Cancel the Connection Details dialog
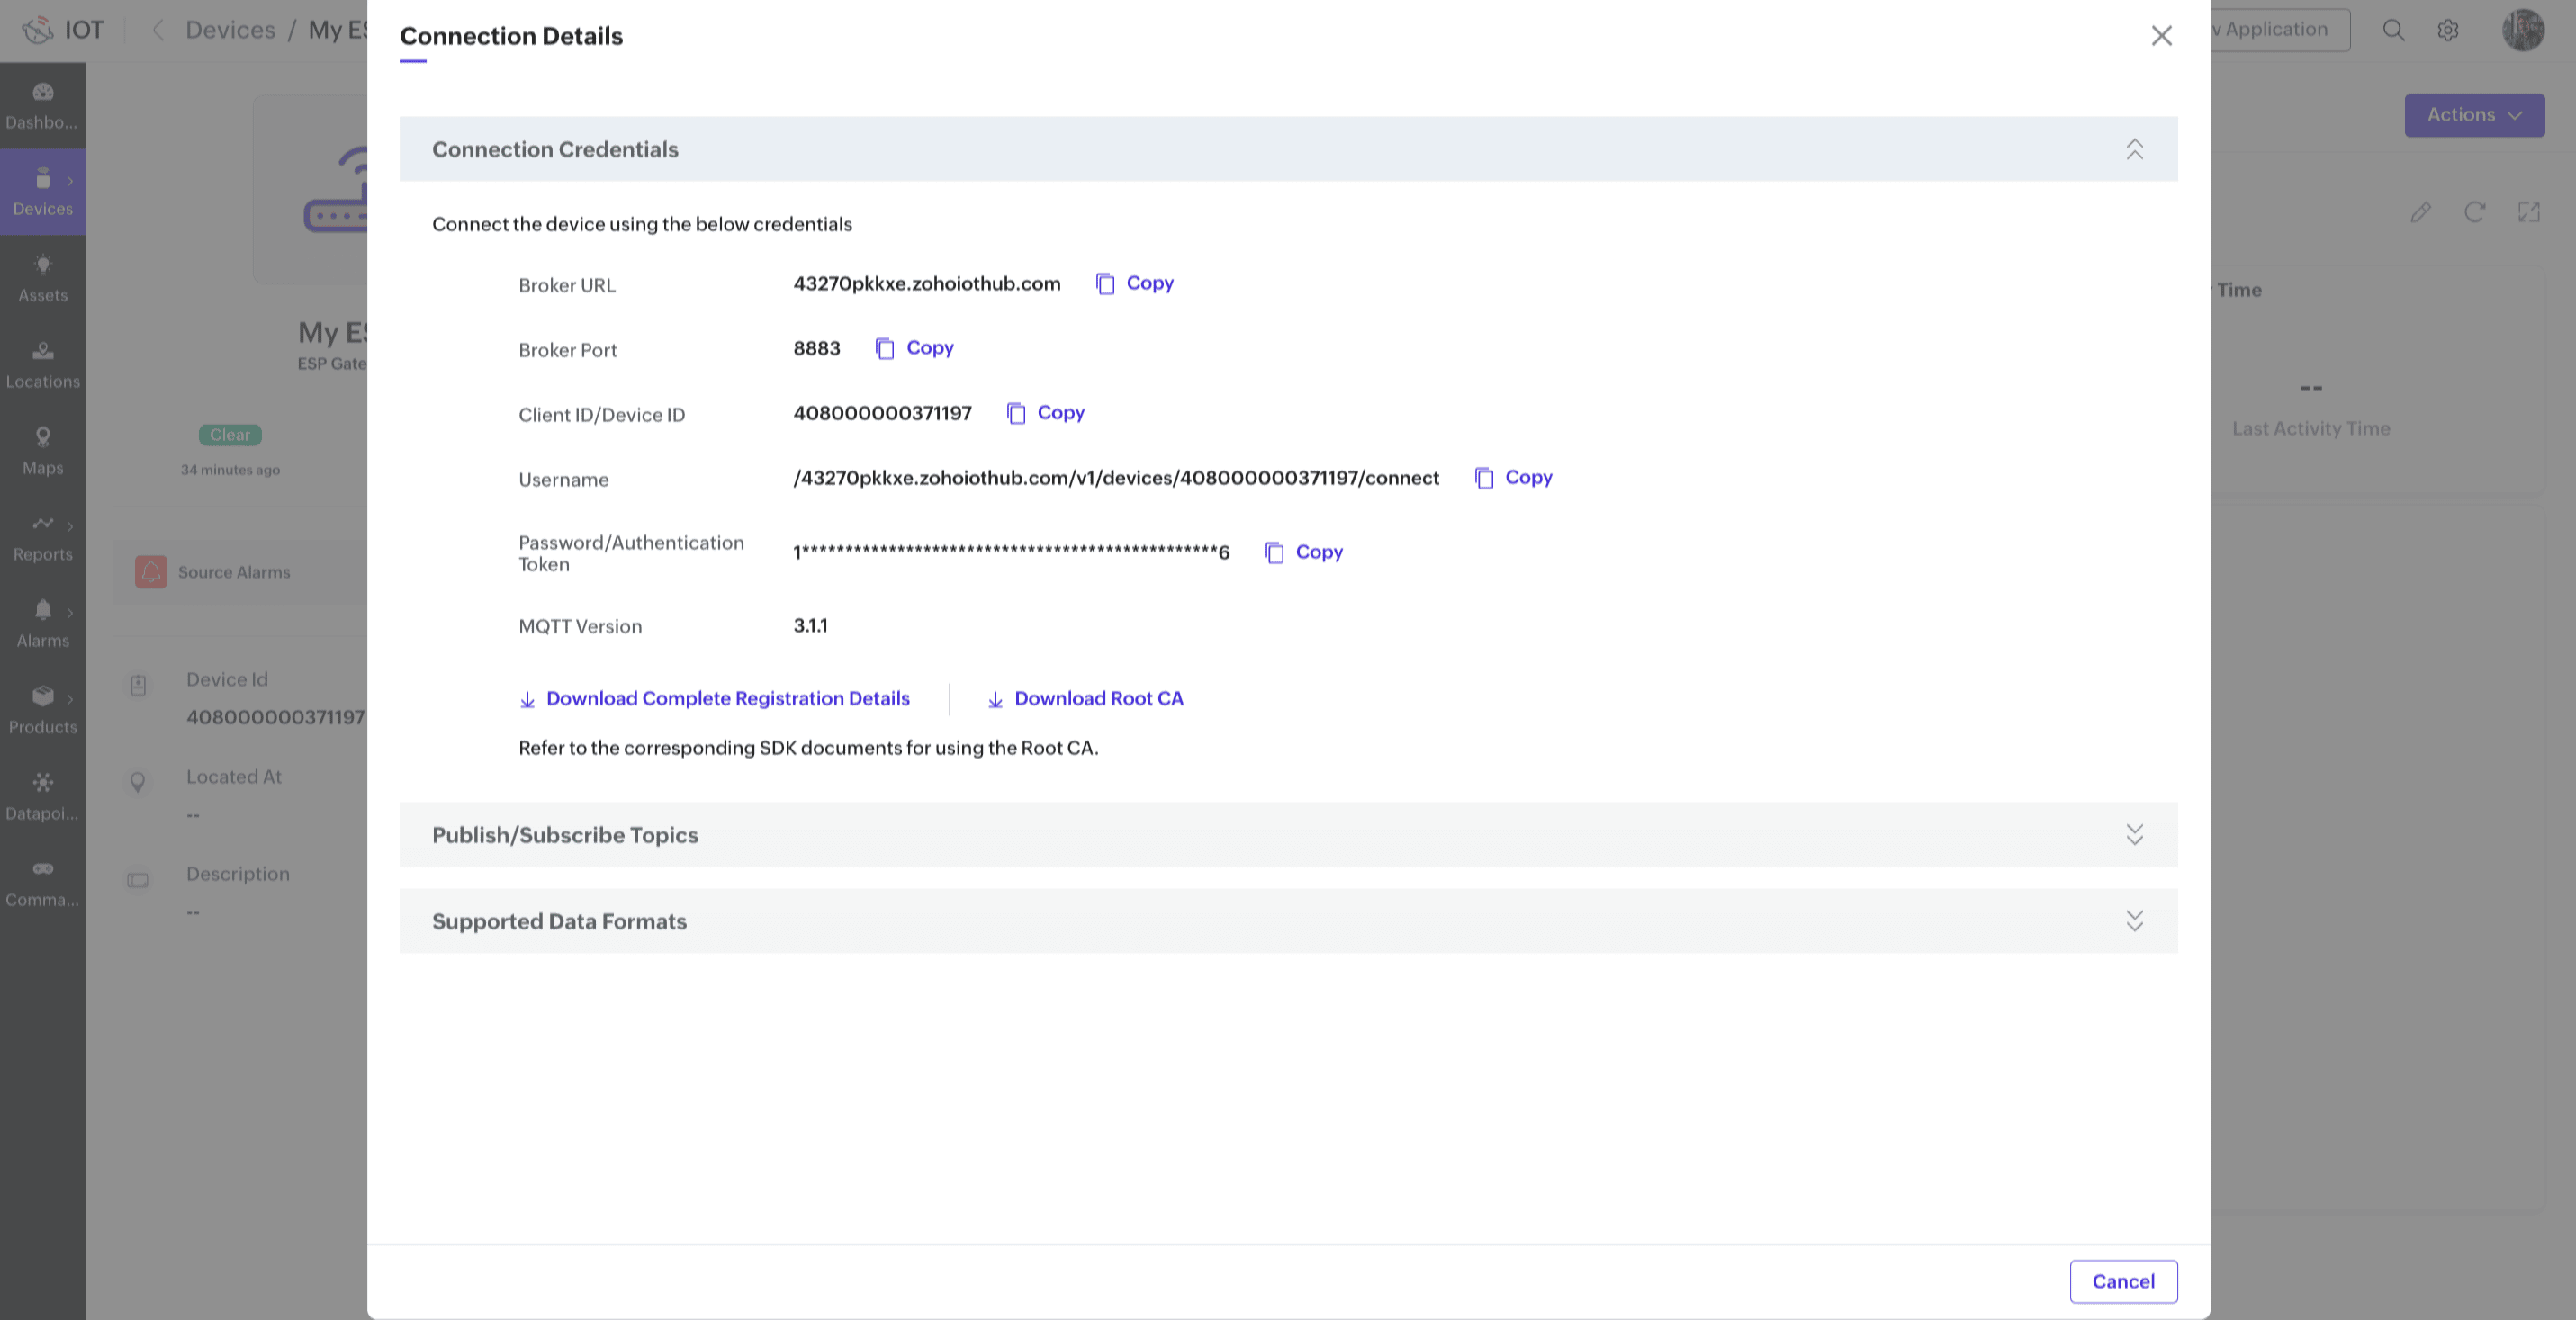The width and height of the screenshot is (2576, 1320). pos(2123,1281)
